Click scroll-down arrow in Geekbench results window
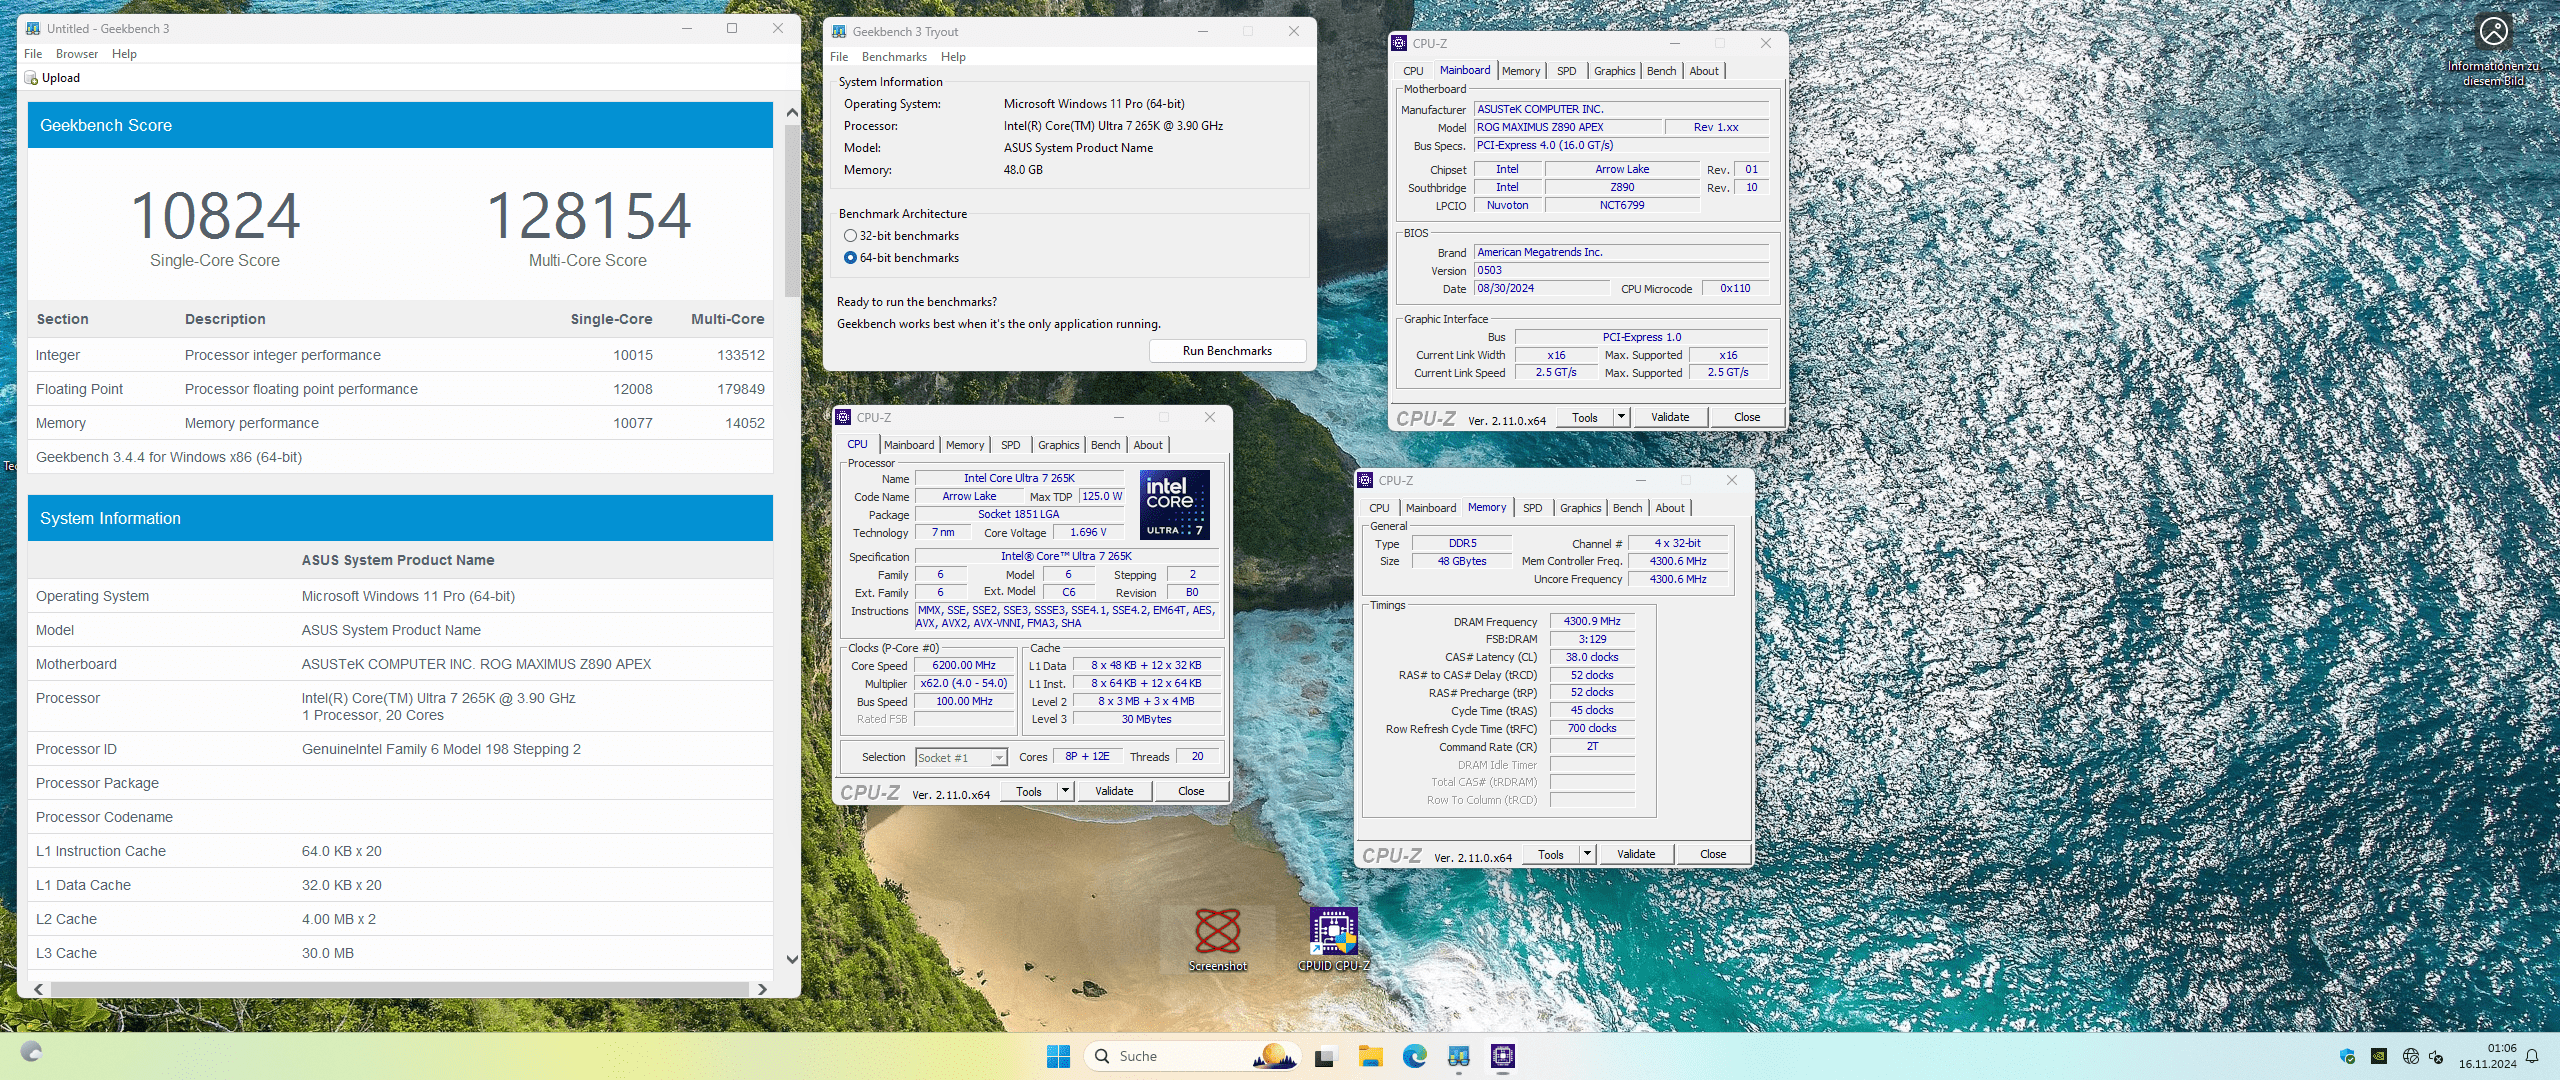Screen dimensions: 2560x1080 pos(792,959)
